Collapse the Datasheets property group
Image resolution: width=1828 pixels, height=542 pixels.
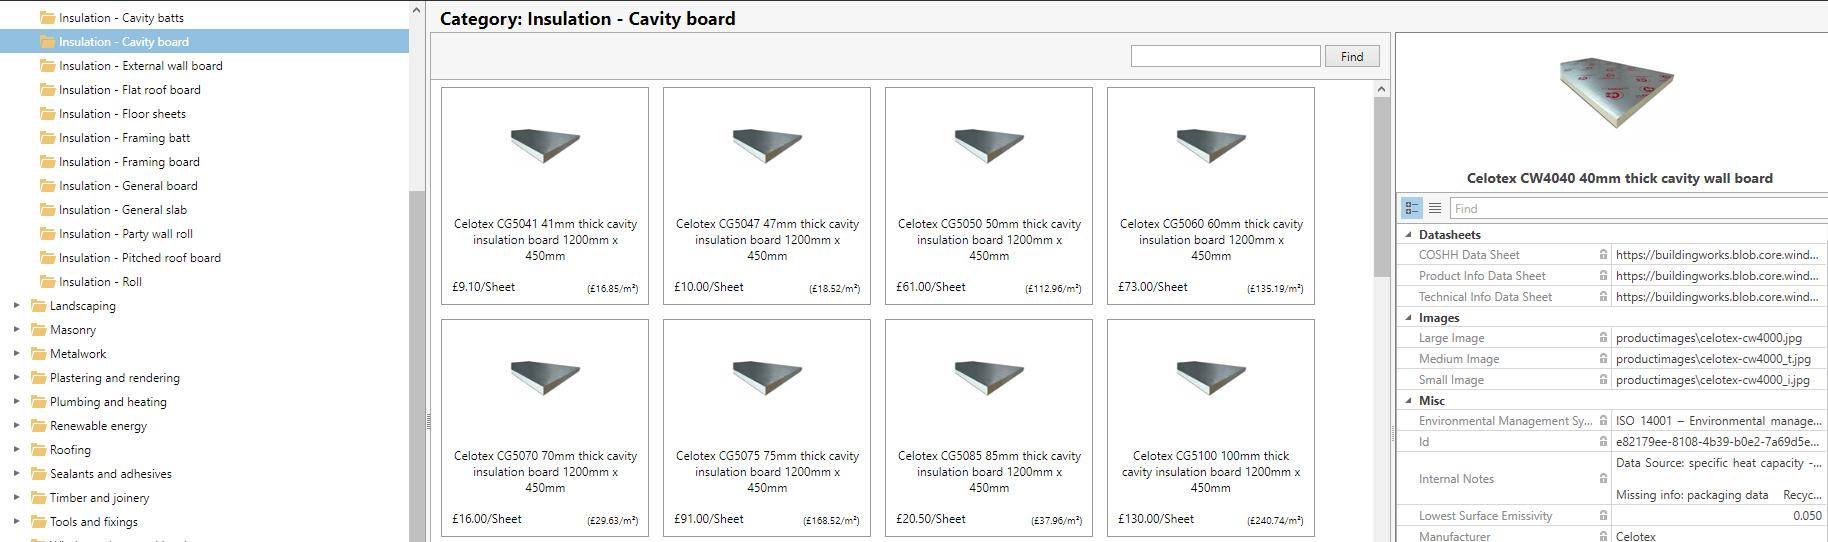coord(1408,235)
